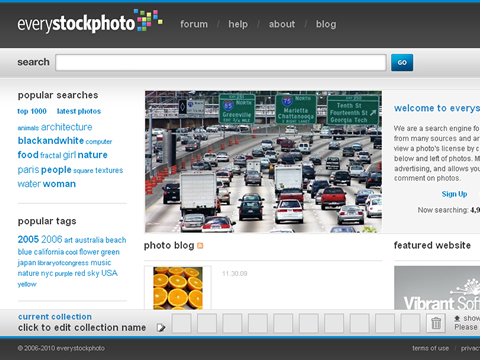The height and width of the screenshot is (360, 480).
Task: Open the california popular tag
Action: [49, 252]
